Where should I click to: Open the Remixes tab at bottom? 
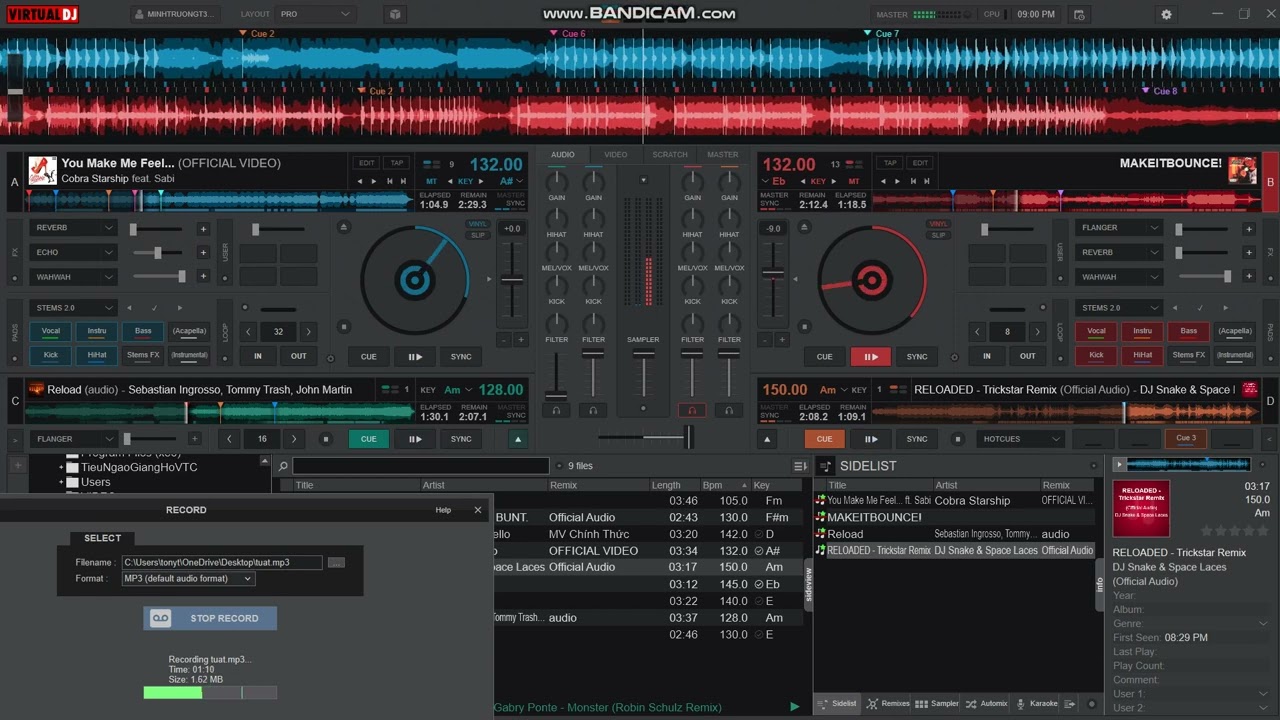tap(888, 703)
